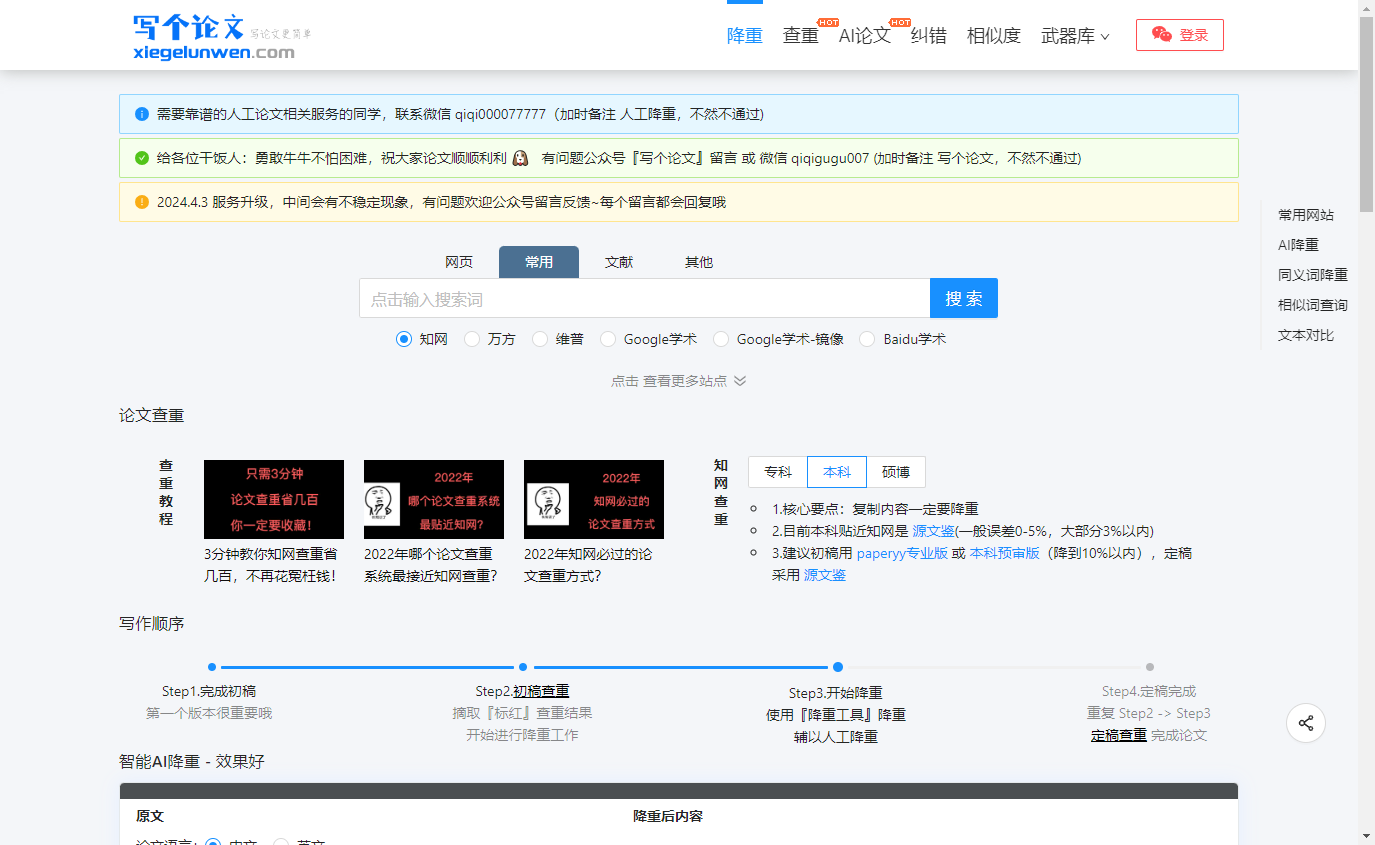Image resolution: width=1375 pixels, height=845 pixels.
Task: Open the 相似度 navigation item
Action: tap(994, 36)
